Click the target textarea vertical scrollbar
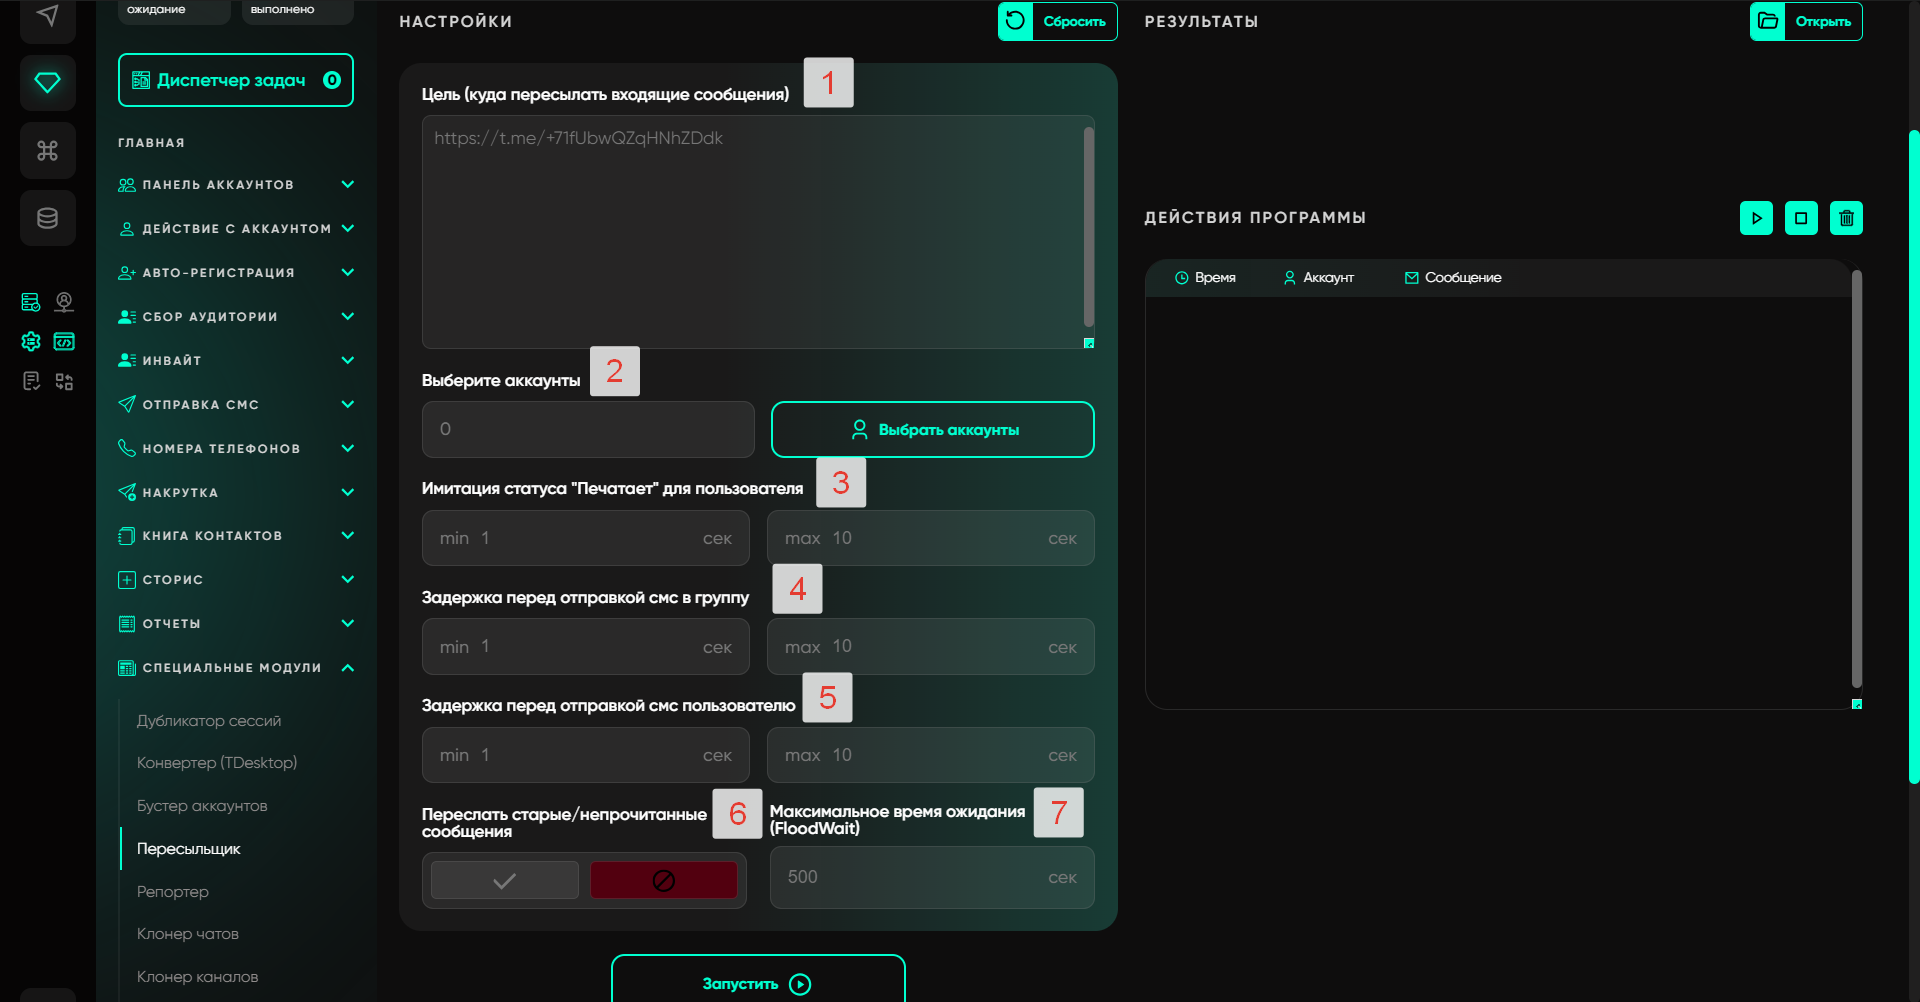The image size is (1920, 1002). pos(1088,227)
